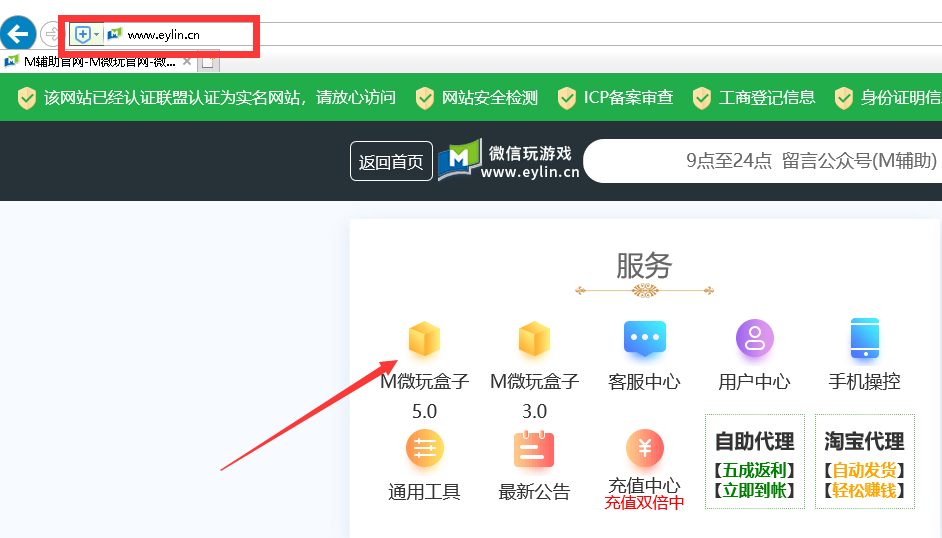Open the 充值中心 yen icon
The image size is (942, 538).
pyautogui.click(x=644, y=449)
